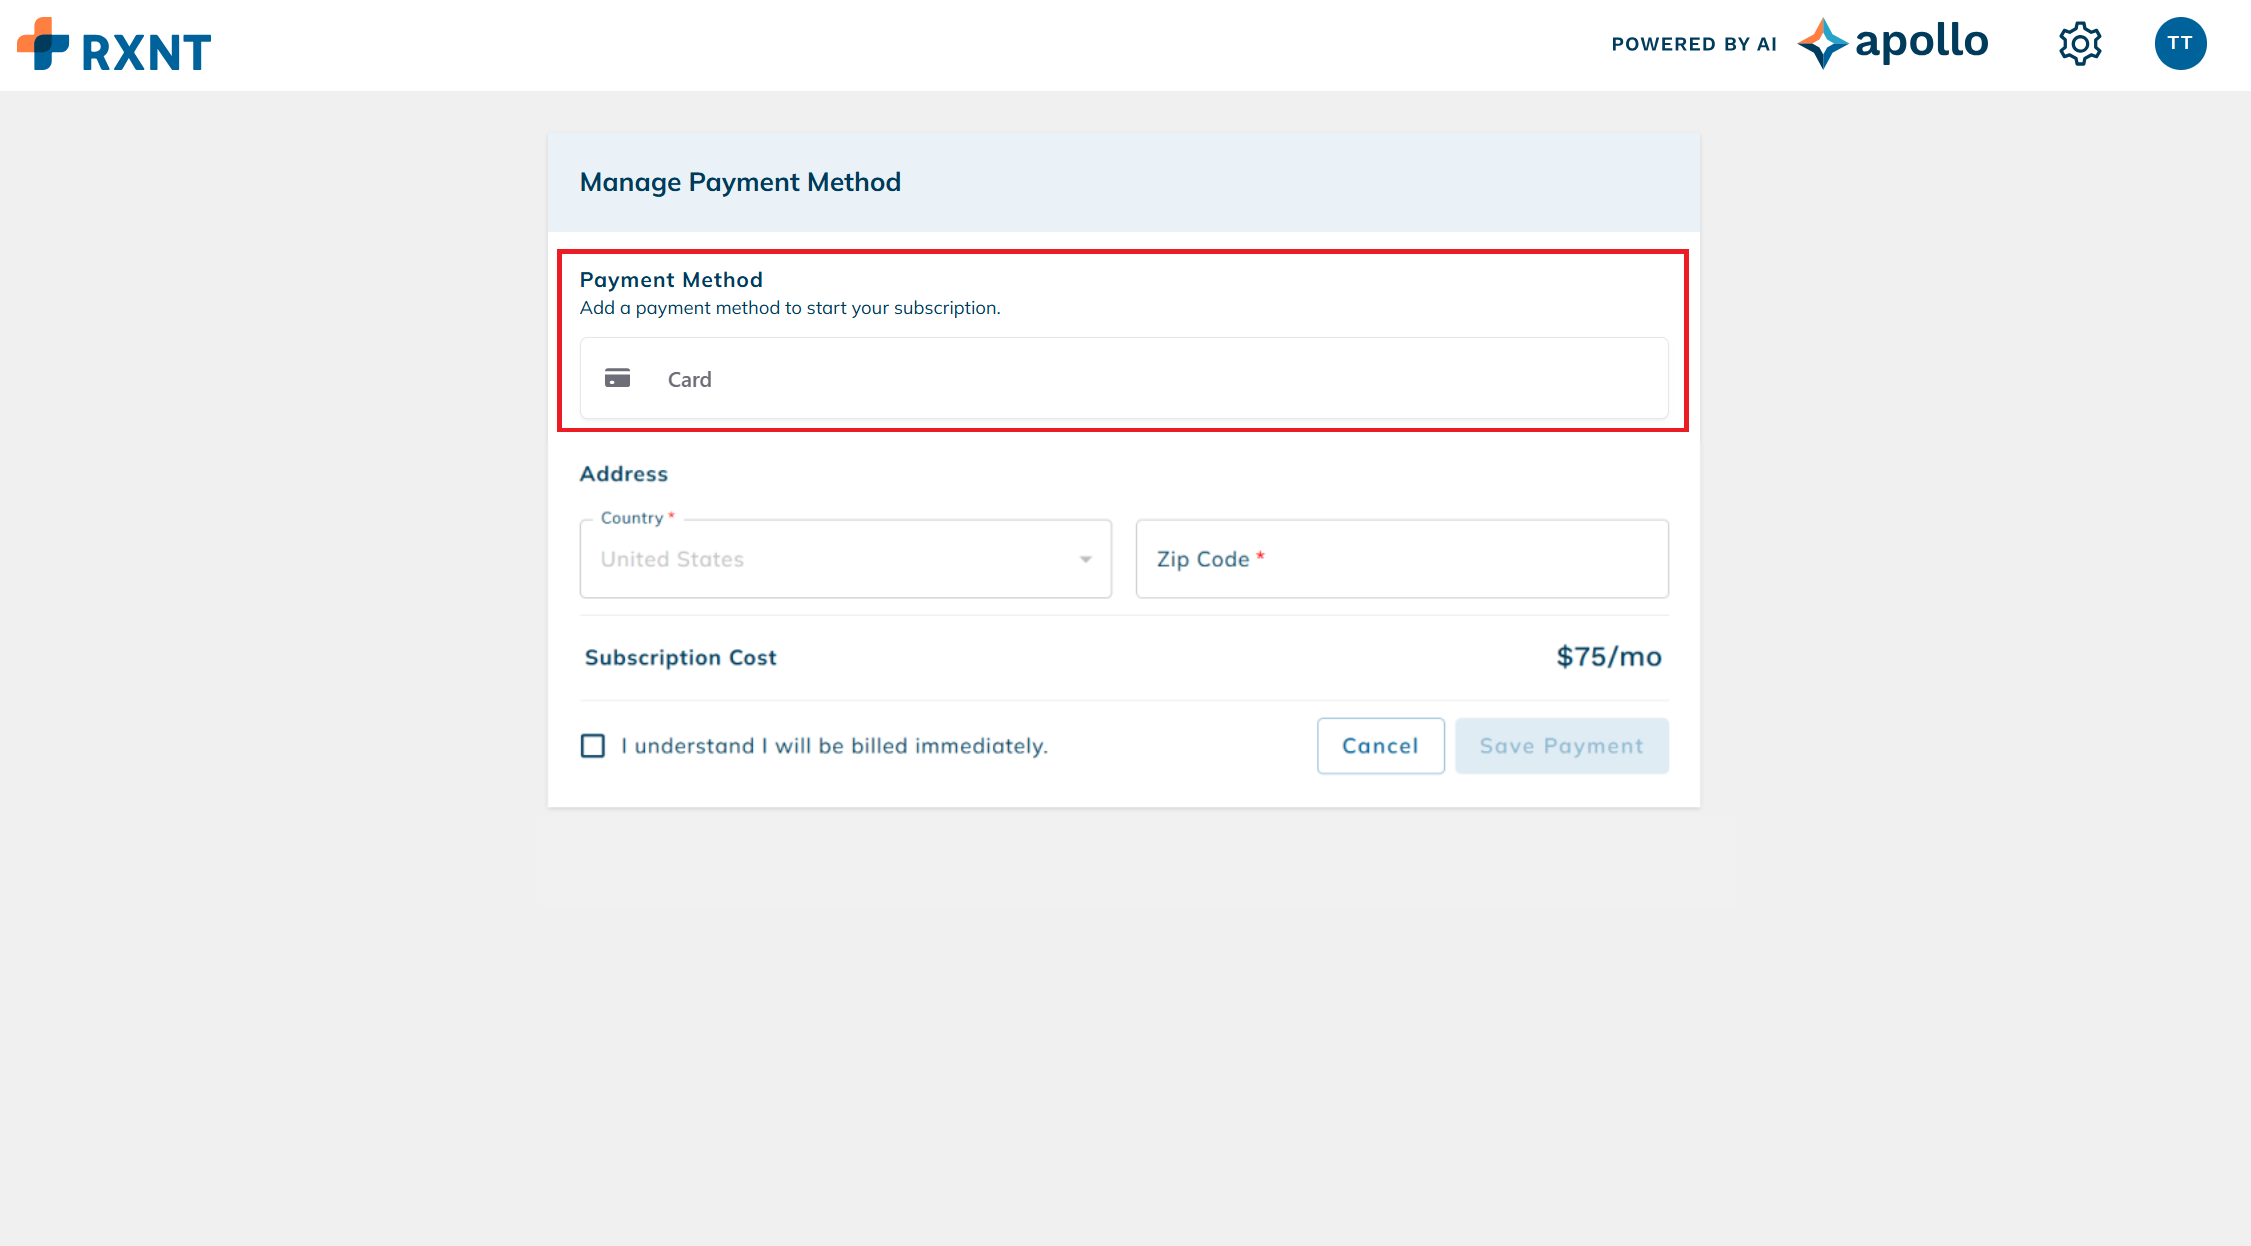Open the settings gear icon

tap(2080, 44)
